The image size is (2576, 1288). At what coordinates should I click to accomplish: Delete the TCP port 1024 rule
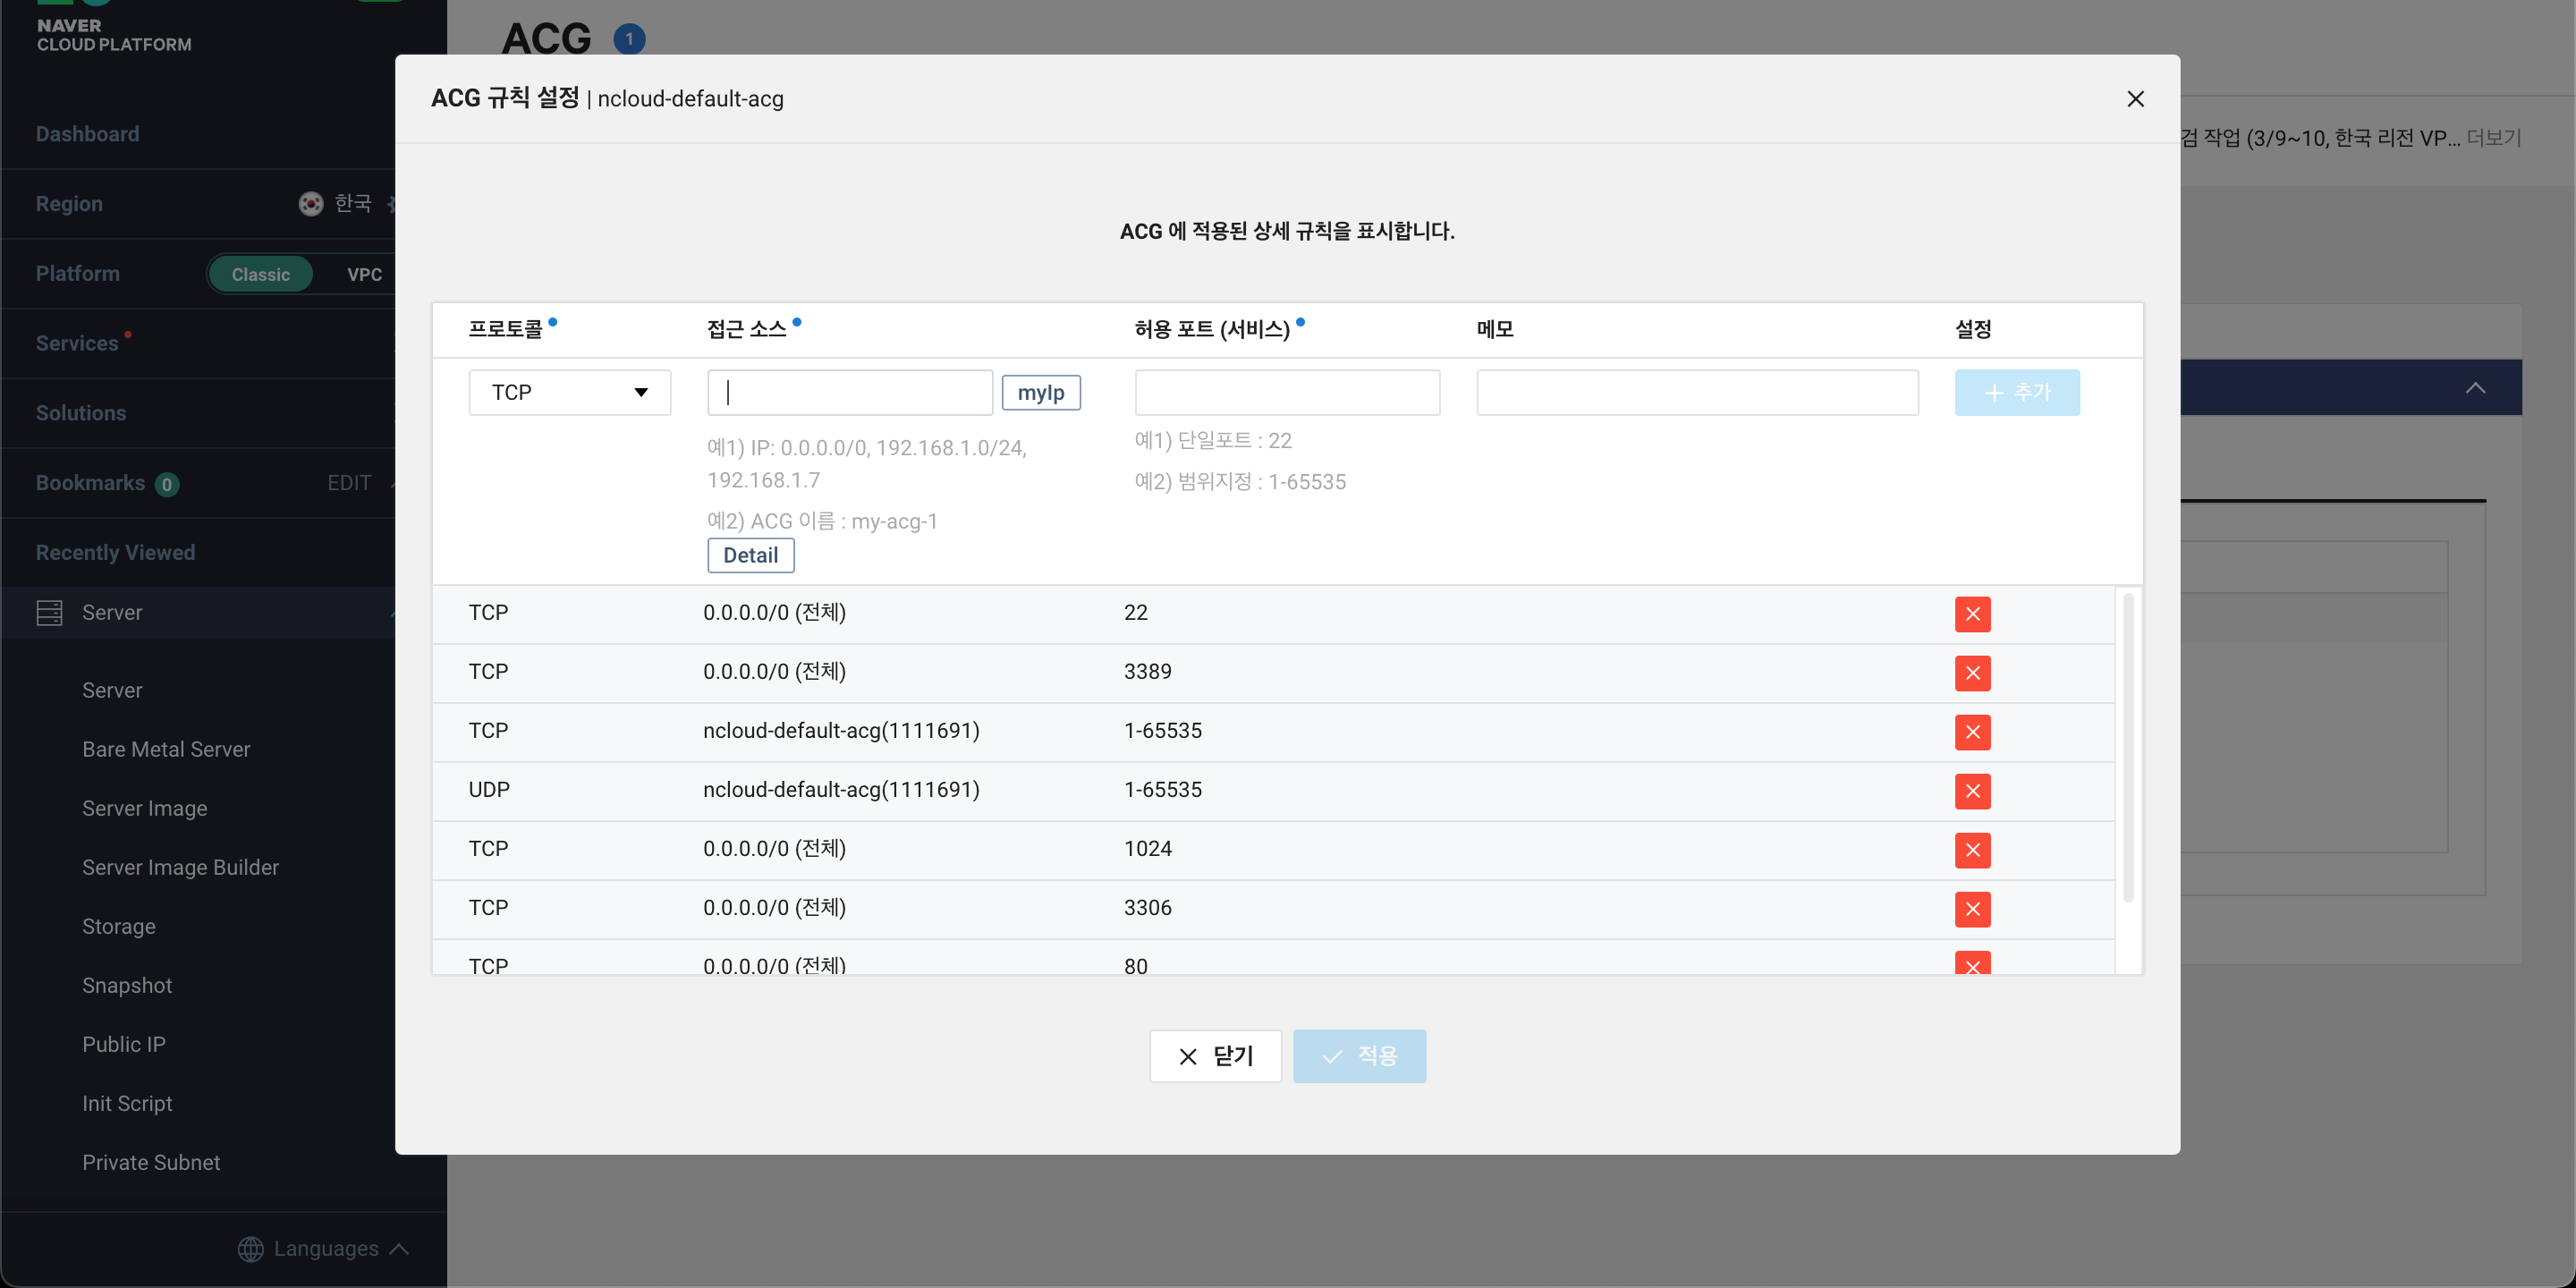[1972, 850]
